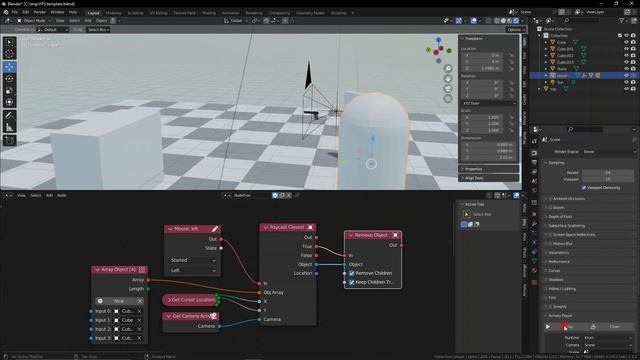This screenshot has width=640, height=360.
Task: Activate the Move tool in viewport toolbar
Action: tap(10, 67)
